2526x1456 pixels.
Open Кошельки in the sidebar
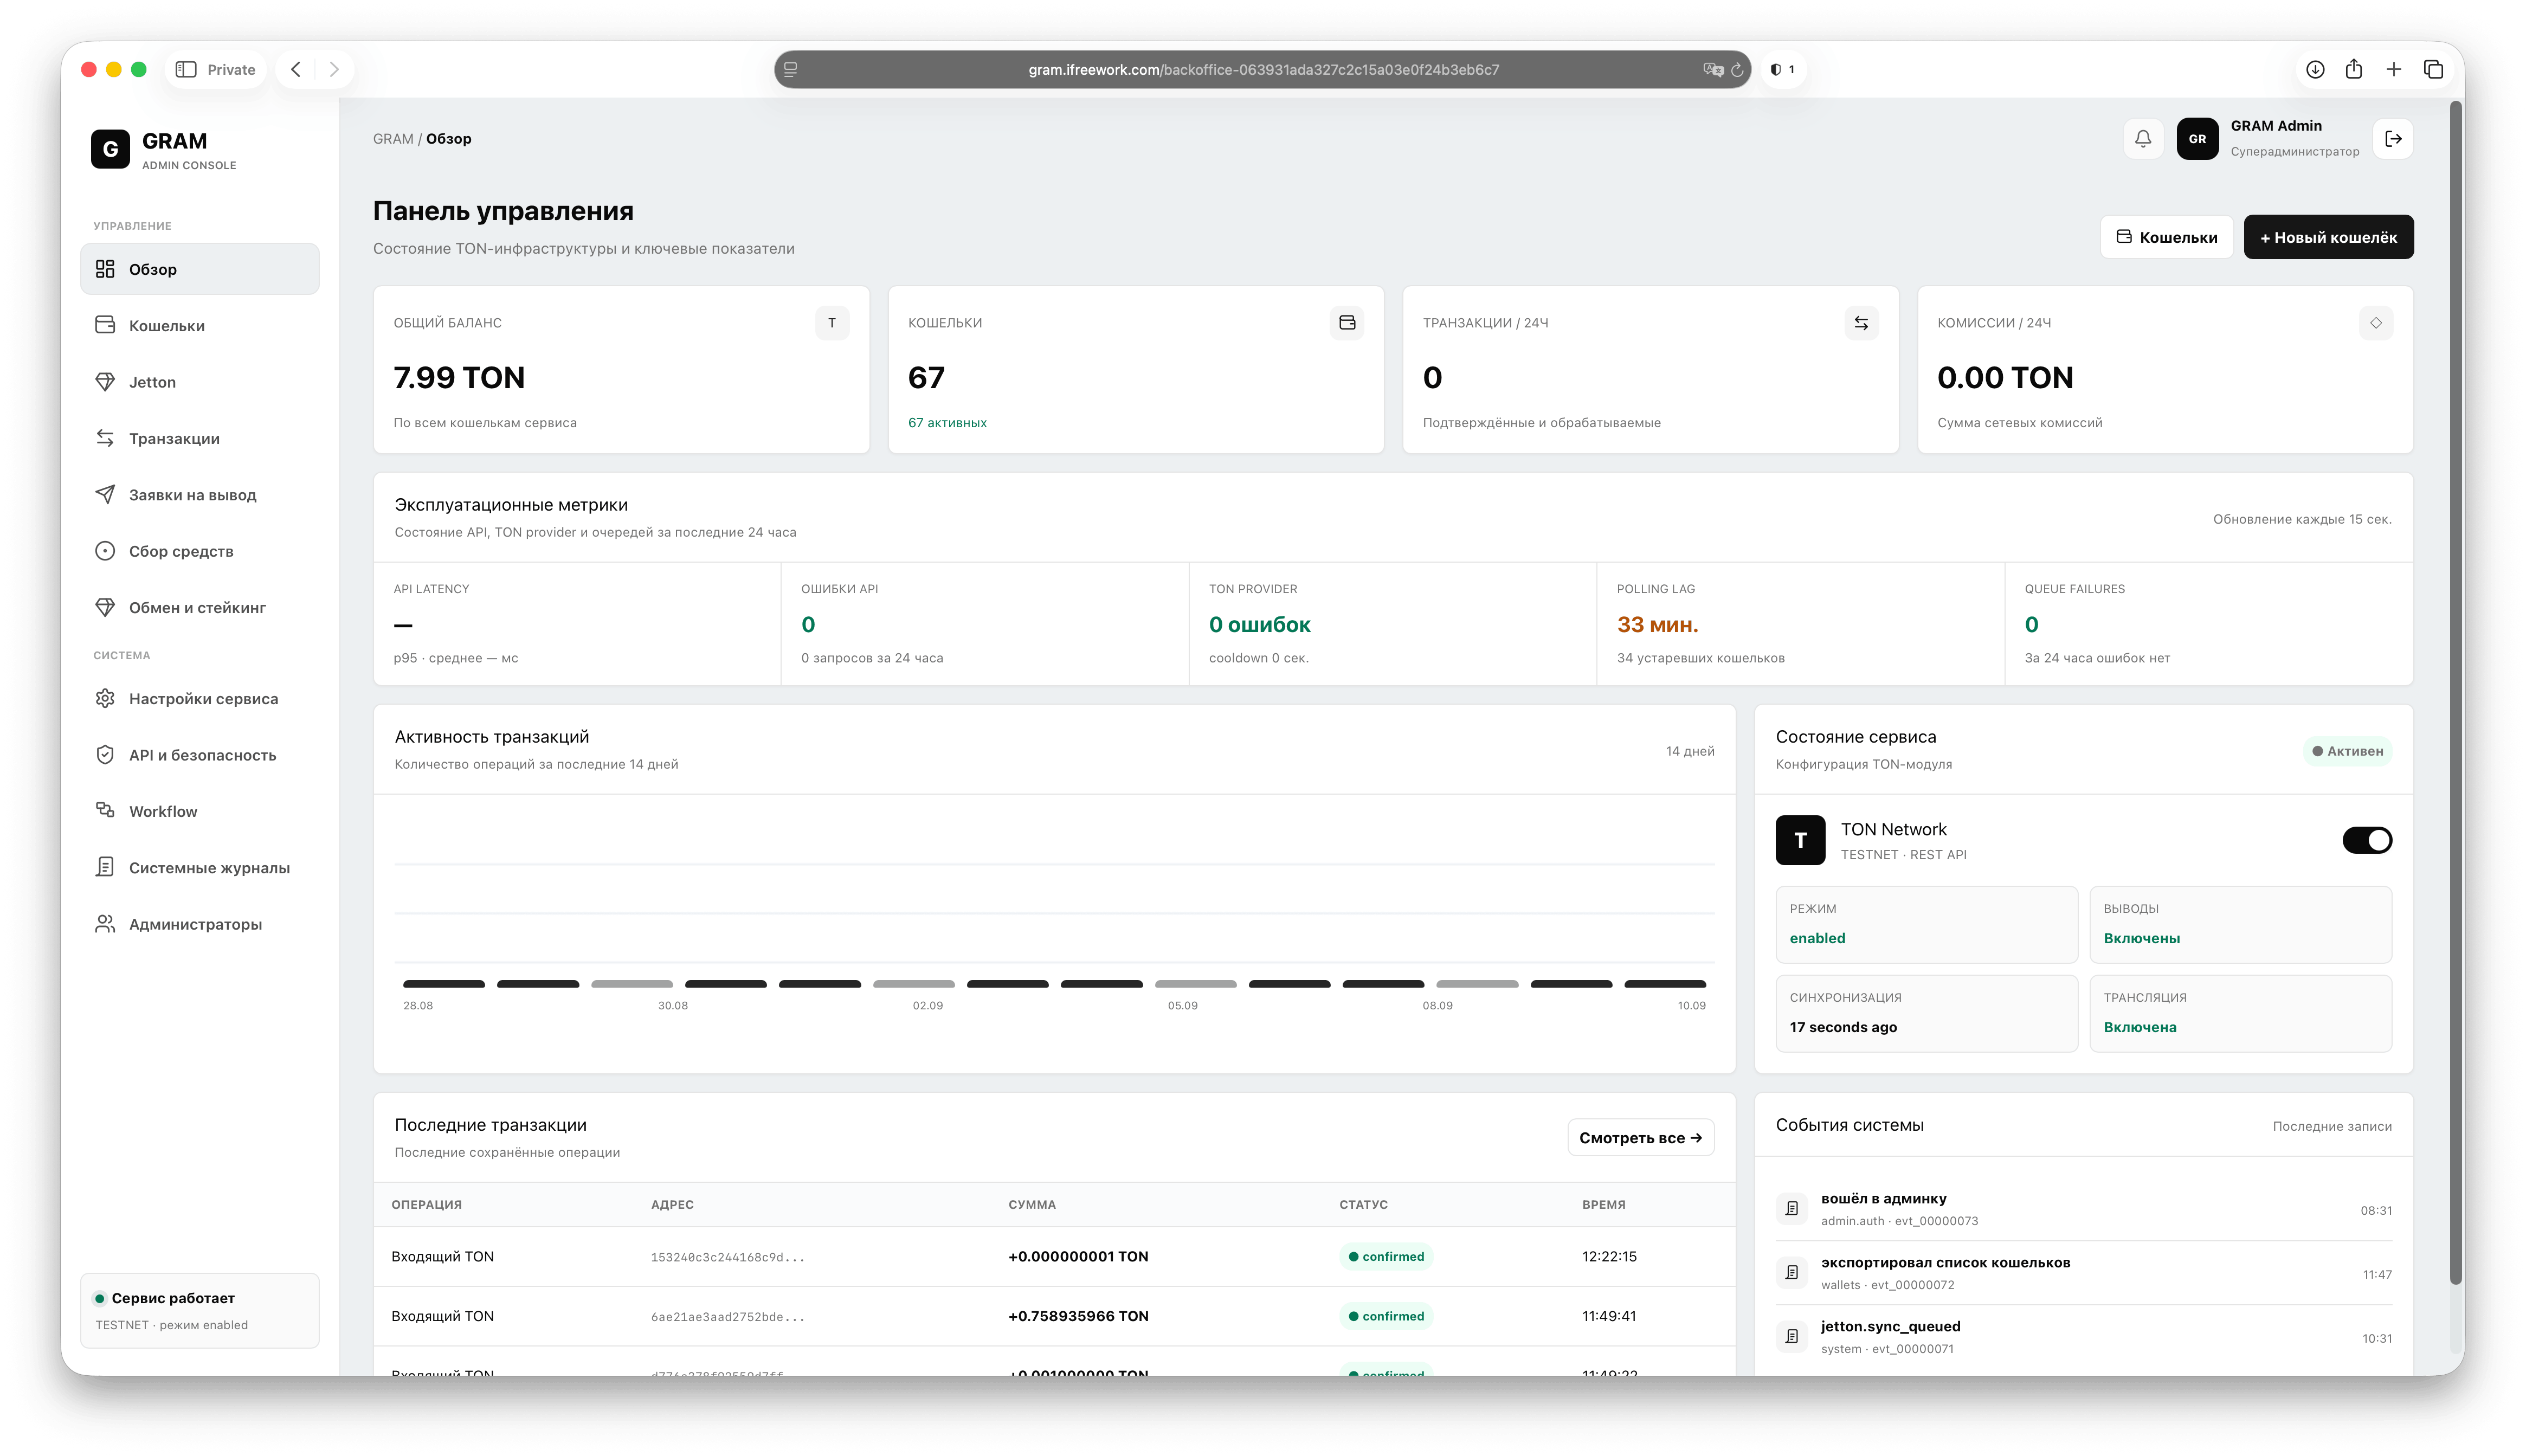(x=200, y=325)
